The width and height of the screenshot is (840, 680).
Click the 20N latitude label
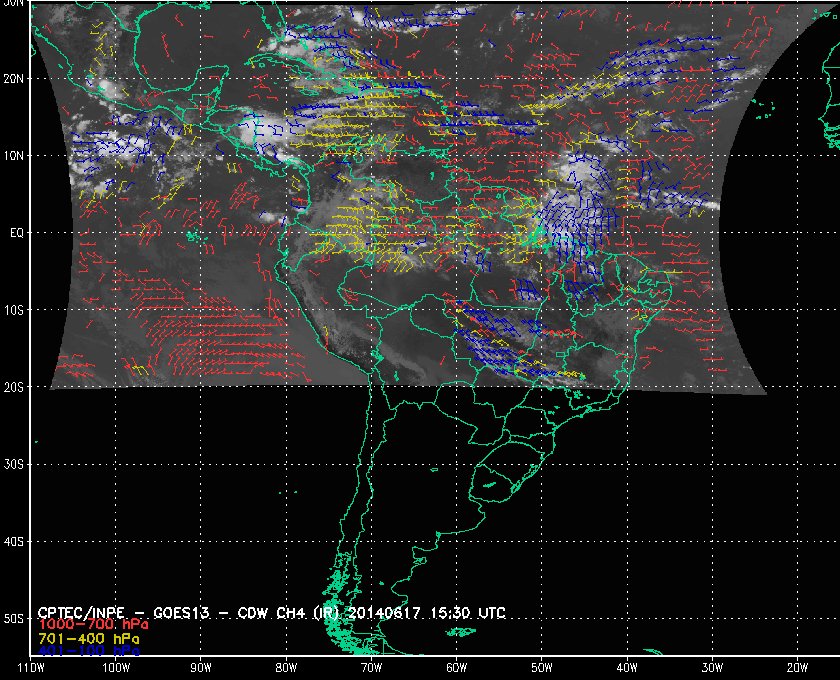[14, 79]
